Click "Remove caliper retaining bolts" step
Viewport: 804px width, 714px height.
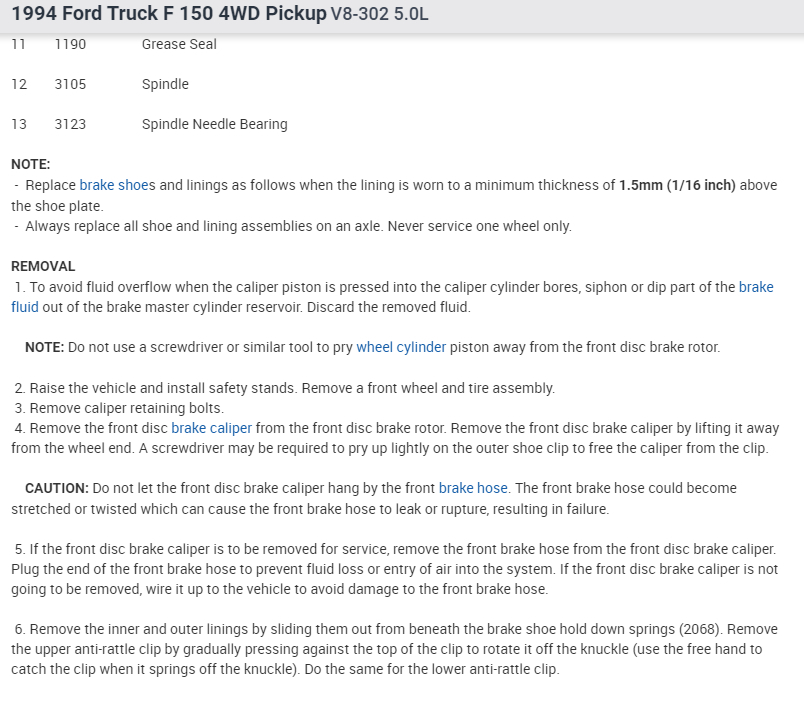click(127, 408)
